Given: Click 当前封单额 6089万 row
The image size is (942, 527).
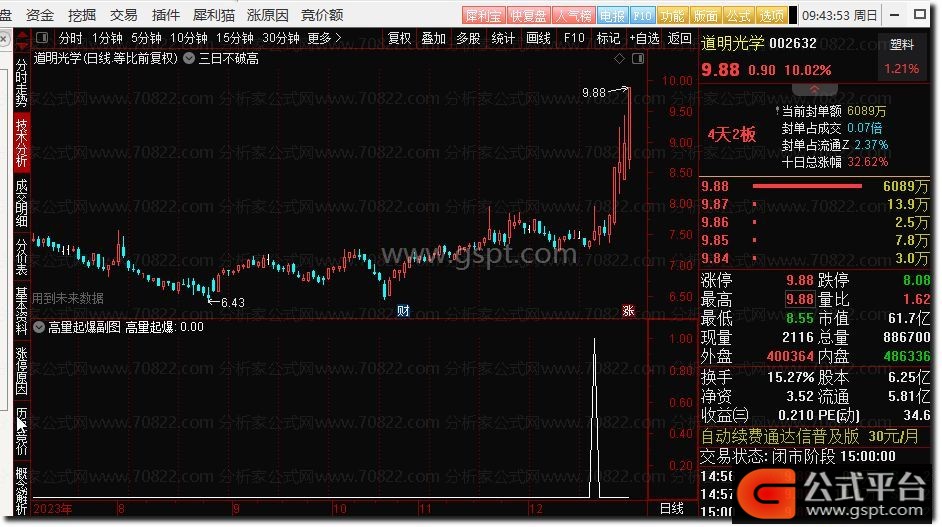Looking at the screenshot, I should click(x=832, y=111).
